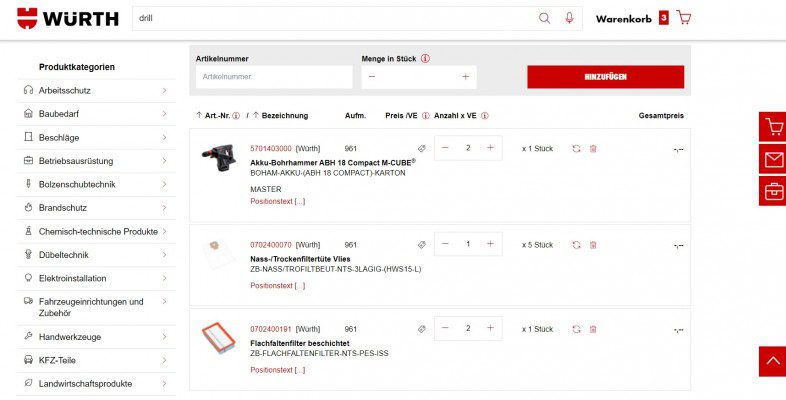Open the Warenkorb cart icon in header
Image resolution: width=786 pixels, height=400 pixels.
(x=683, y=18)
